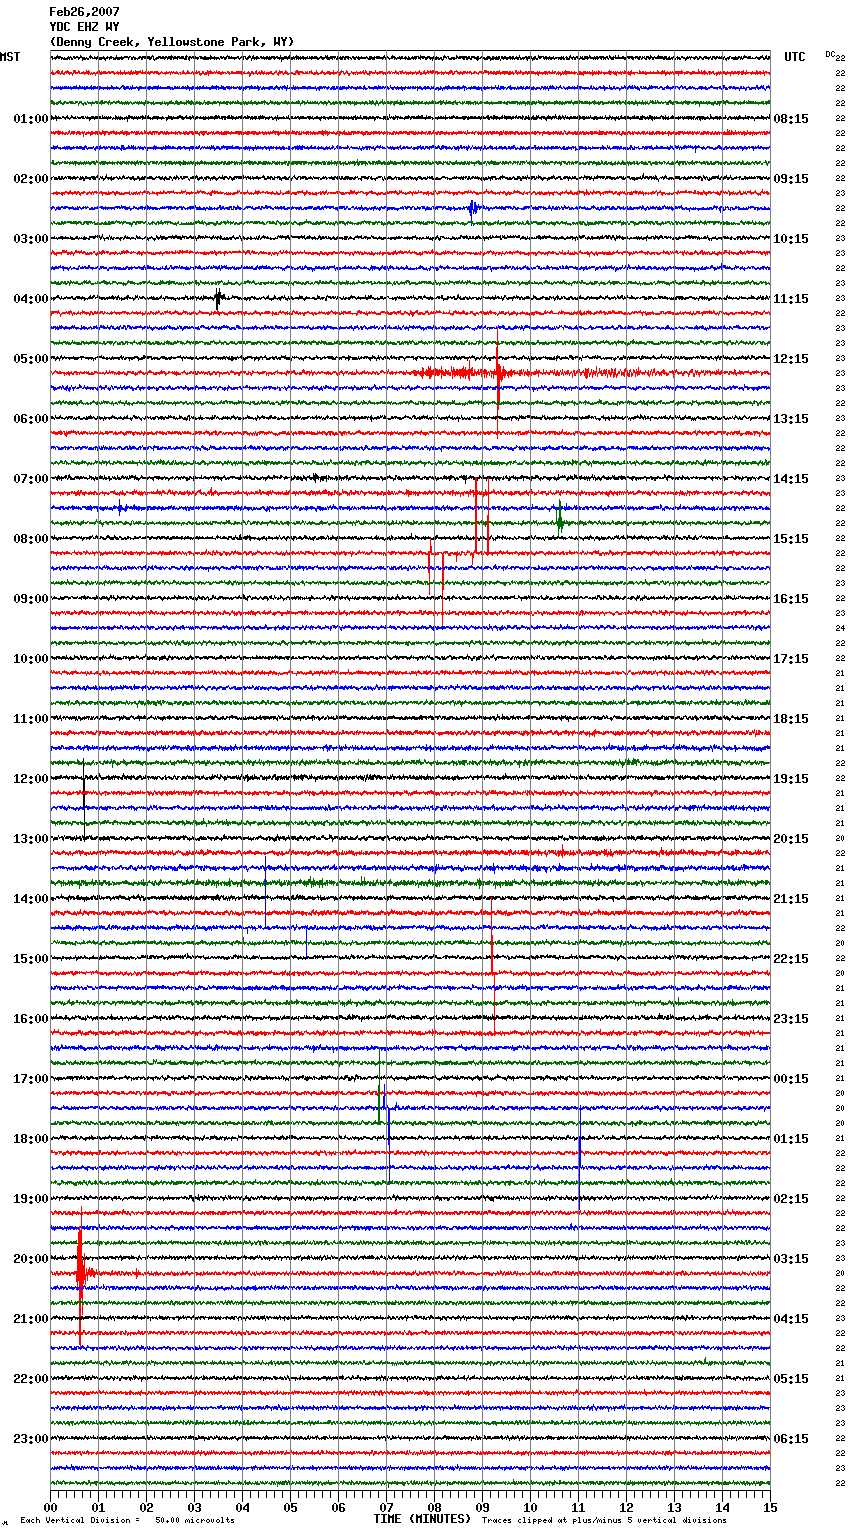Click minute tick label 07 on x-axis
The height and width of the screenshot is (1534, 850).
pos(386,1507)
